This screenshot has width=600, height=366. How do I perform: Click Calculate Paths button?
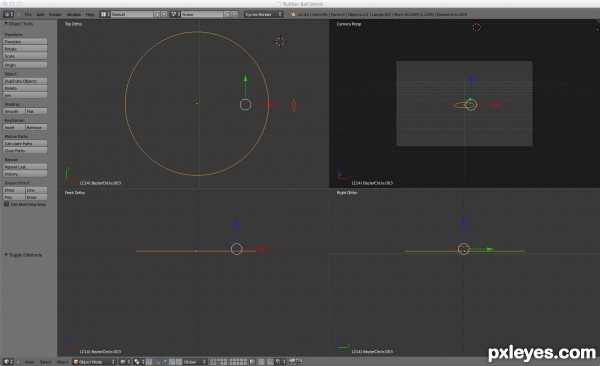pyautogui.click(x=25, y=144)
